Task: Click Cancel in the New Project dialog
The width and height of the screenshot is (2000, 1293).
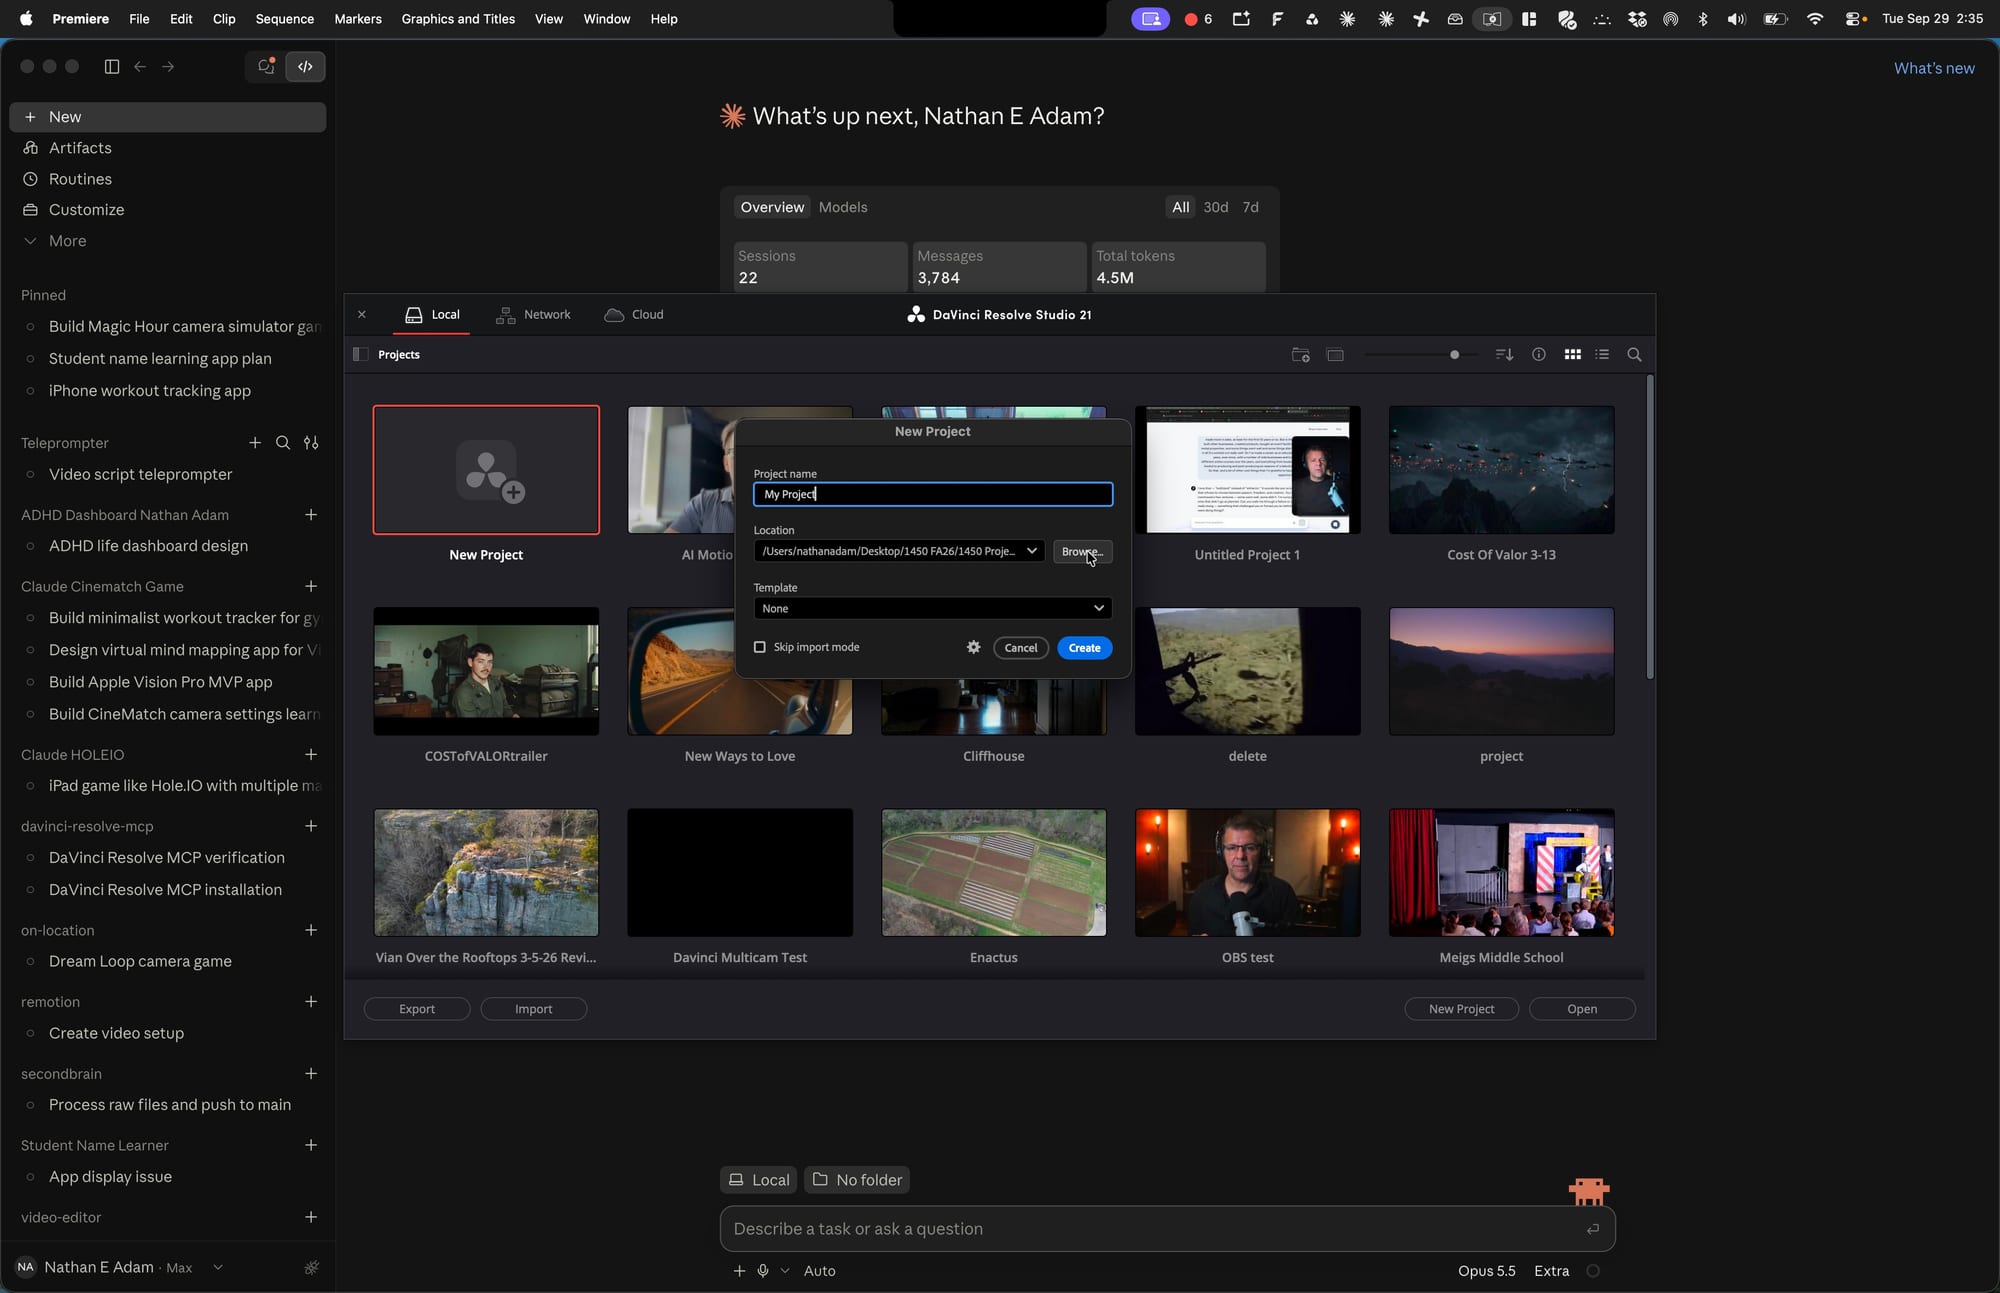Action: [x=1021, y=648]
